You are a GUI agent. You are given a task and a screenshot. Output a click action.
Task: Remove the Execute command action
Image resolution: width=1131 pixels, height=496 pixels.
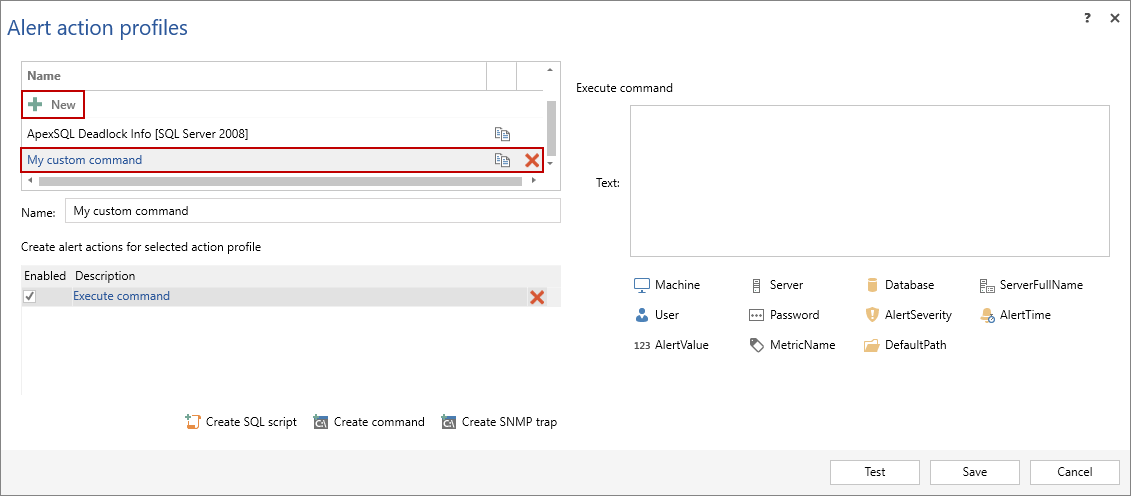(x=537, y=297)
